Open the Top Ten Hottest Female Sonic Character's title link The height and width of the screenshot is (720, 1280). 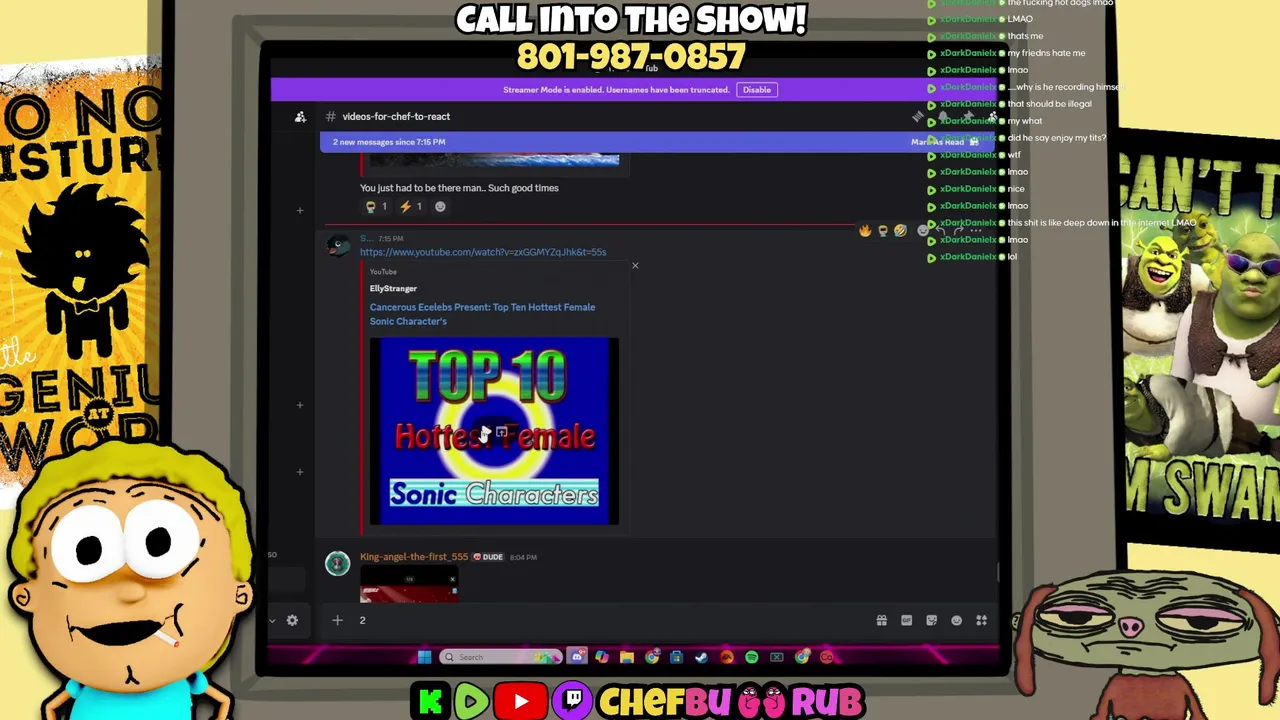pyautogui.click(x=482, y=314)
